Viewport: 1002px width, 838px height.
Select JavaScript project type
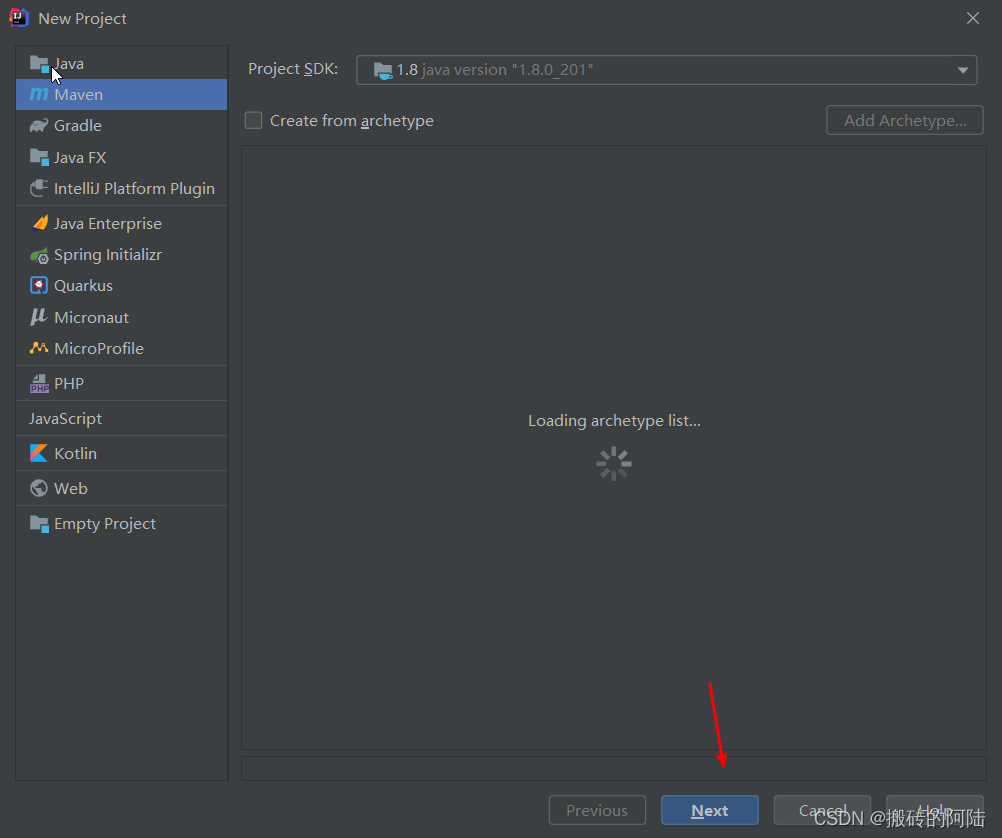point(121,419)
